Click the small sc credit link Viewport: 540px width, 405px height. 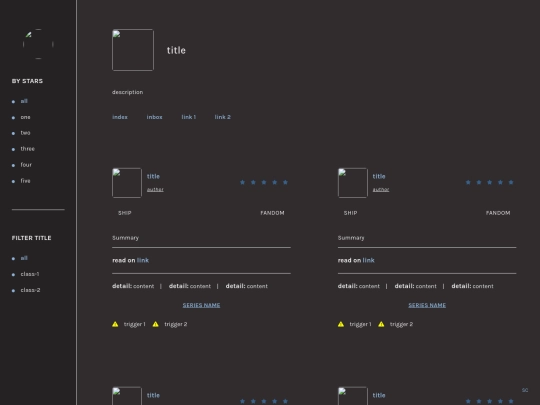point(525,390)
